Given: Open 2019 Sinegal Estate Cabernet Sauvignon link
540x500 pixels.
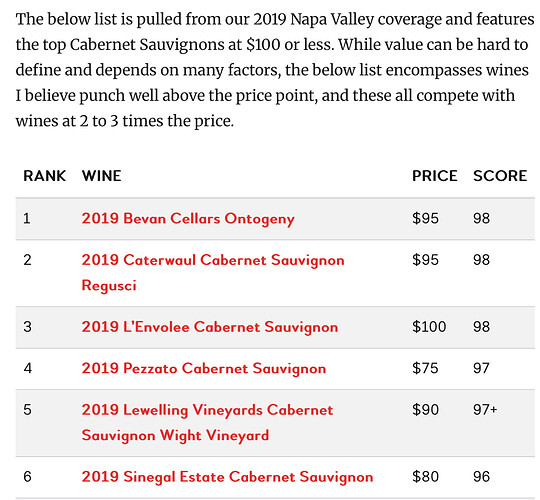Looking at the screenshot, I should 227,477.
